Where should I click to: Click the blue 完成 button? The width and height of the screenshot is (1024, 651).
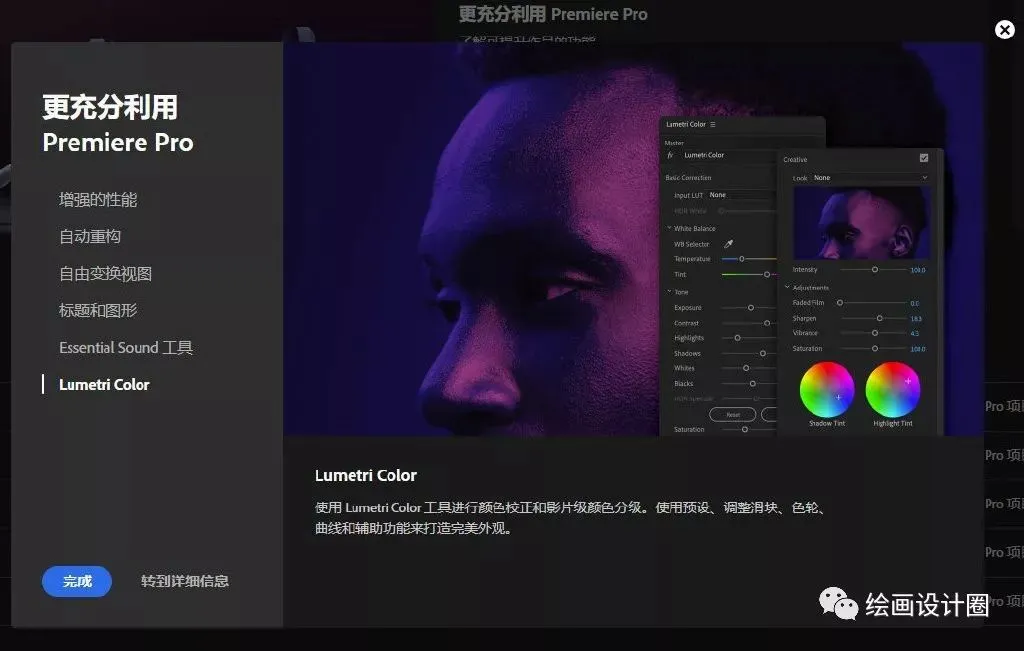(x=76, y=581)
